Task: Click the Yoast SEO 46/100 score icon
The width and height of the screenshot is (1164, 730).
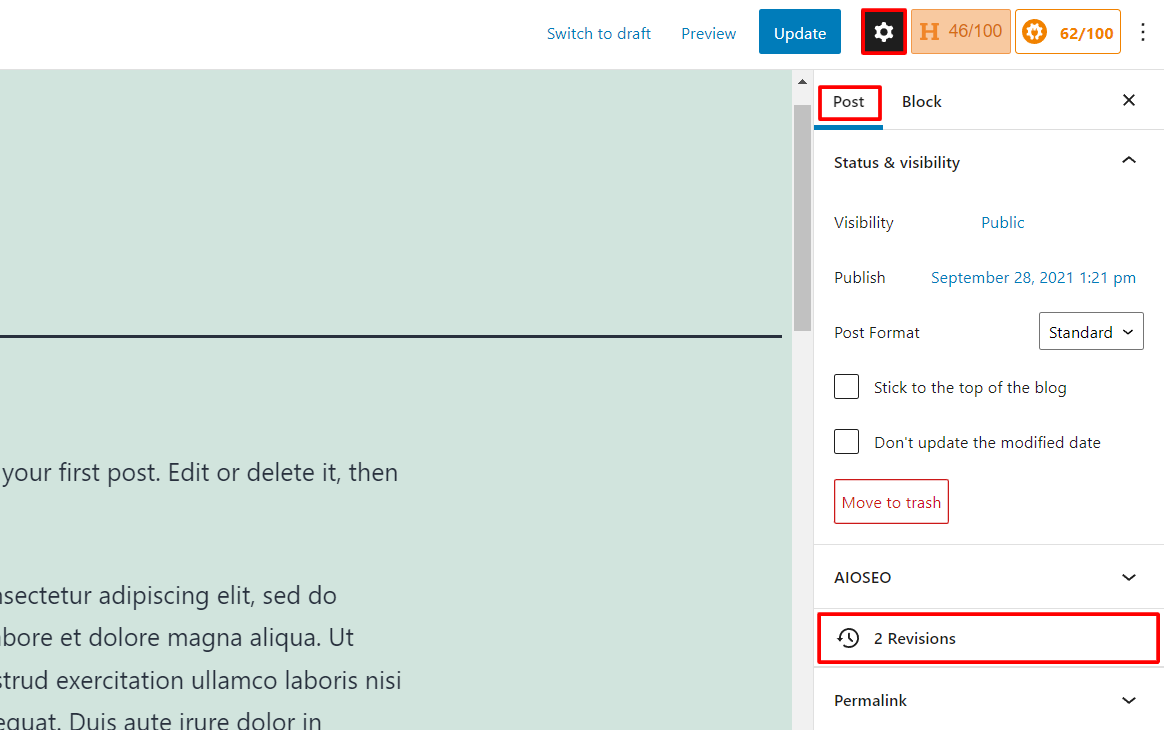Action: click(x=960, y=31)
